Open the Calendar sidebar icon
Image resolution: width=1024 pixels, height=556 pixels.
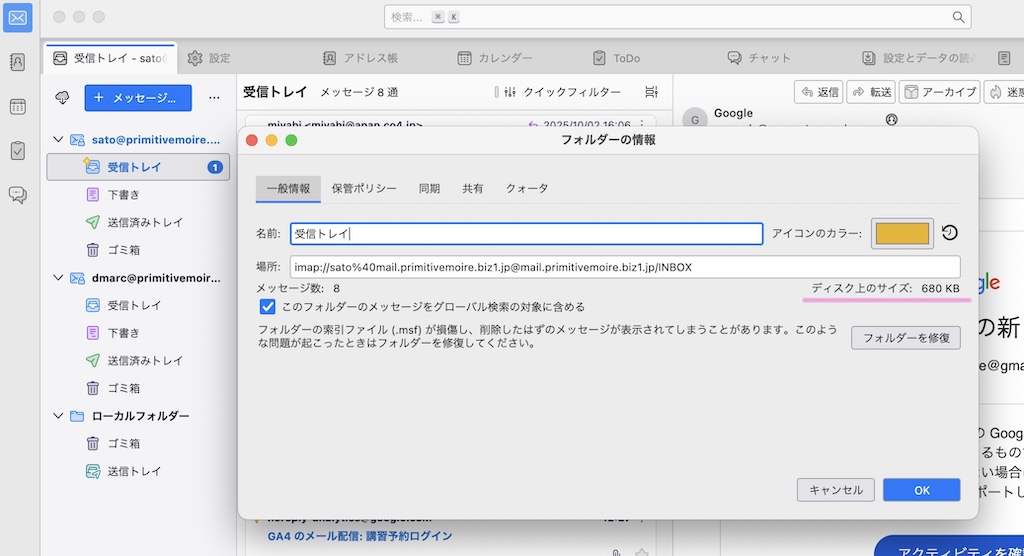point(18,107)
